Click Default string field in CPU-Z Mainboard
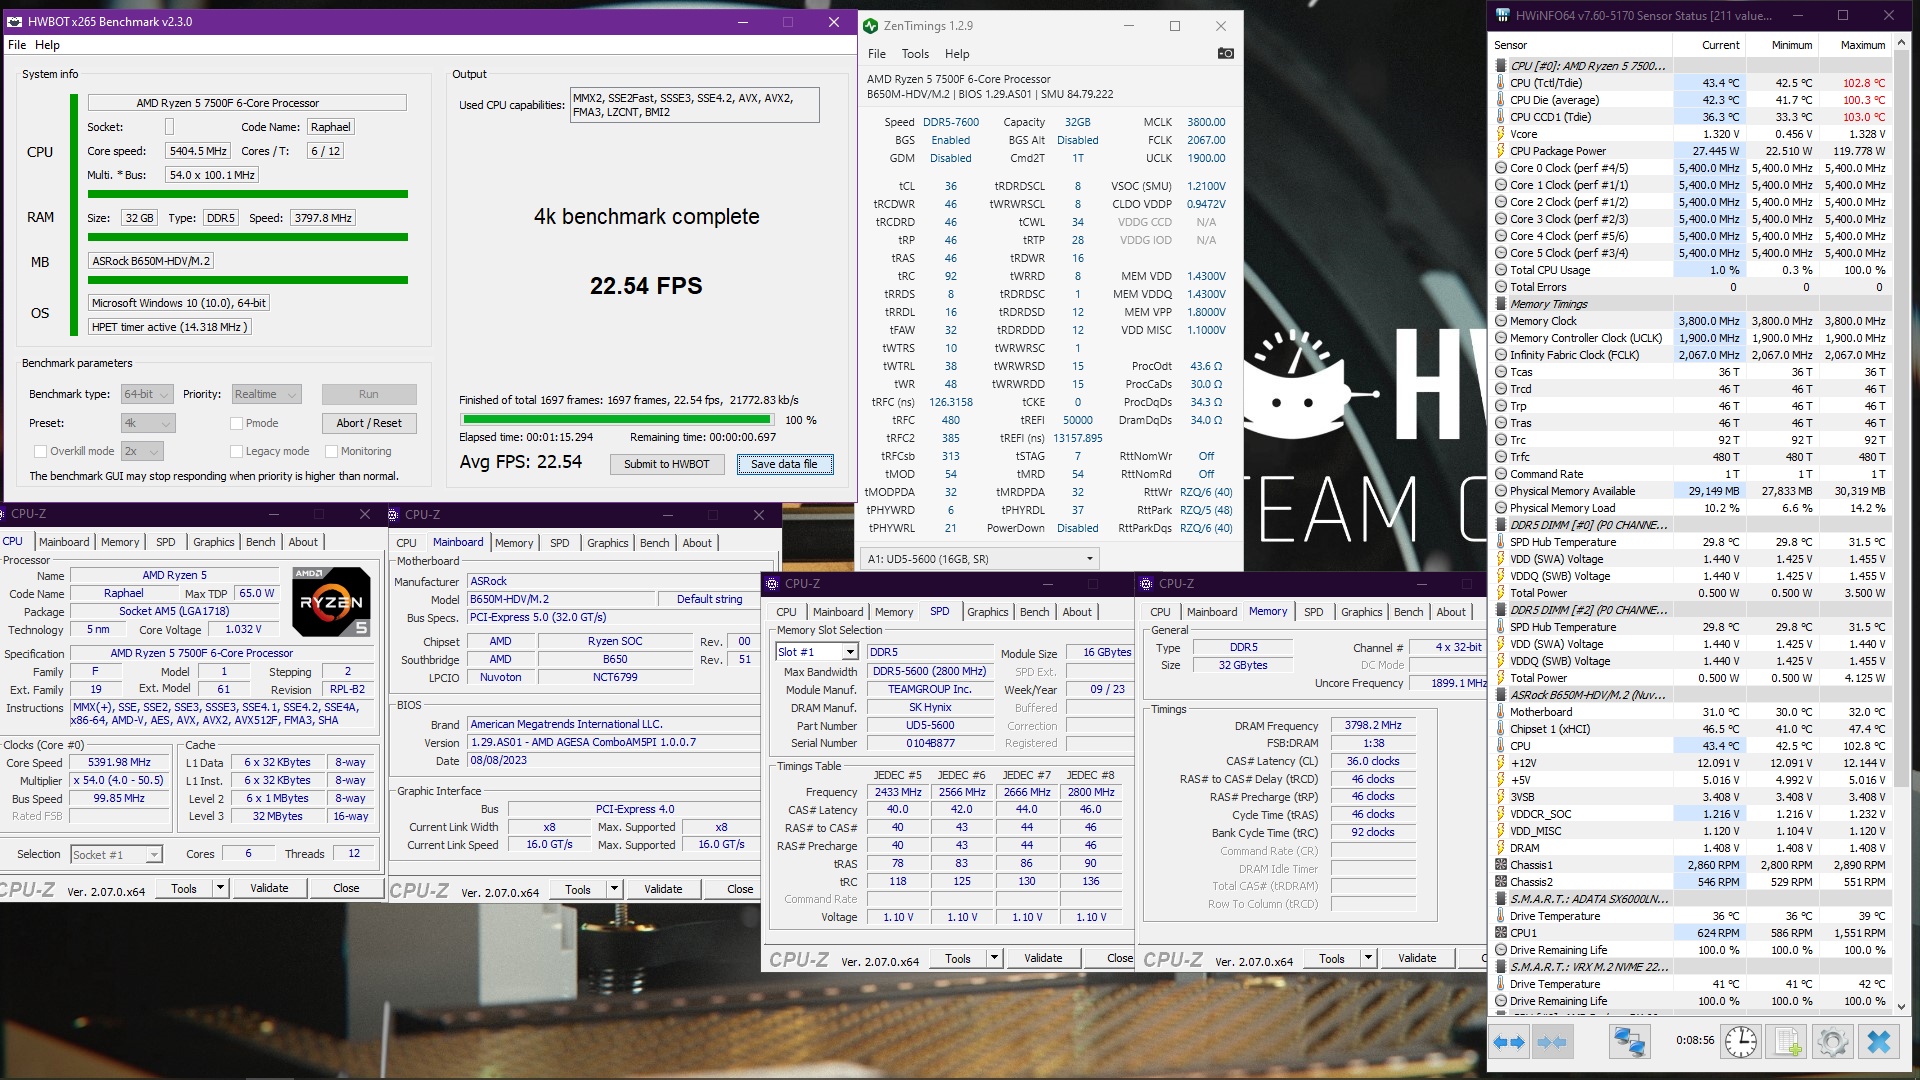This screenshot has width=1920, height=1080. coord(709,600)
